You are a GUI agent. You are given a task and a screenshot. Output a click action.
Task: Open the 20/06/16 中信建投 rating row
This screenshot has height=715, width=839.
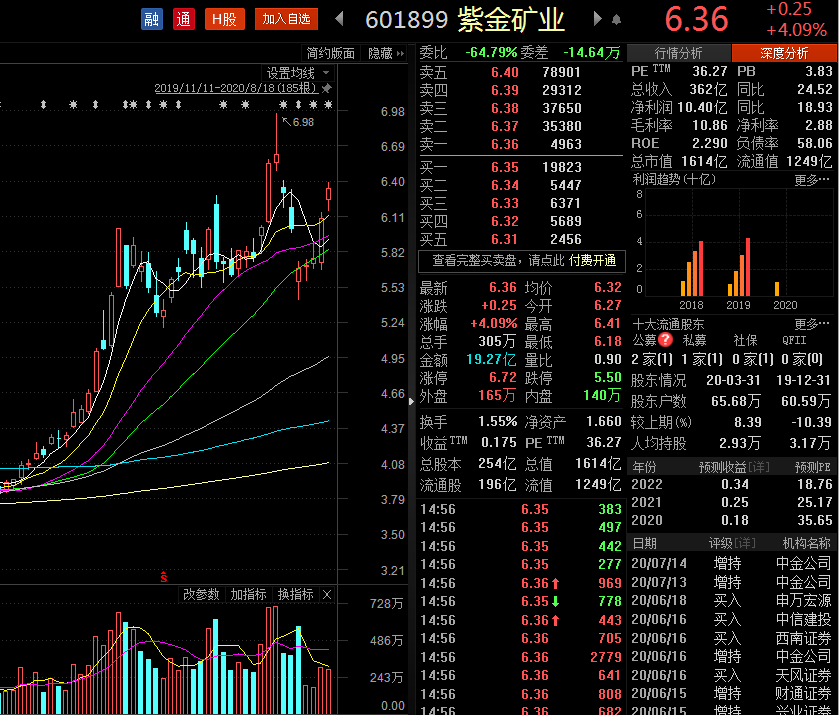click(x=731, y=619)
